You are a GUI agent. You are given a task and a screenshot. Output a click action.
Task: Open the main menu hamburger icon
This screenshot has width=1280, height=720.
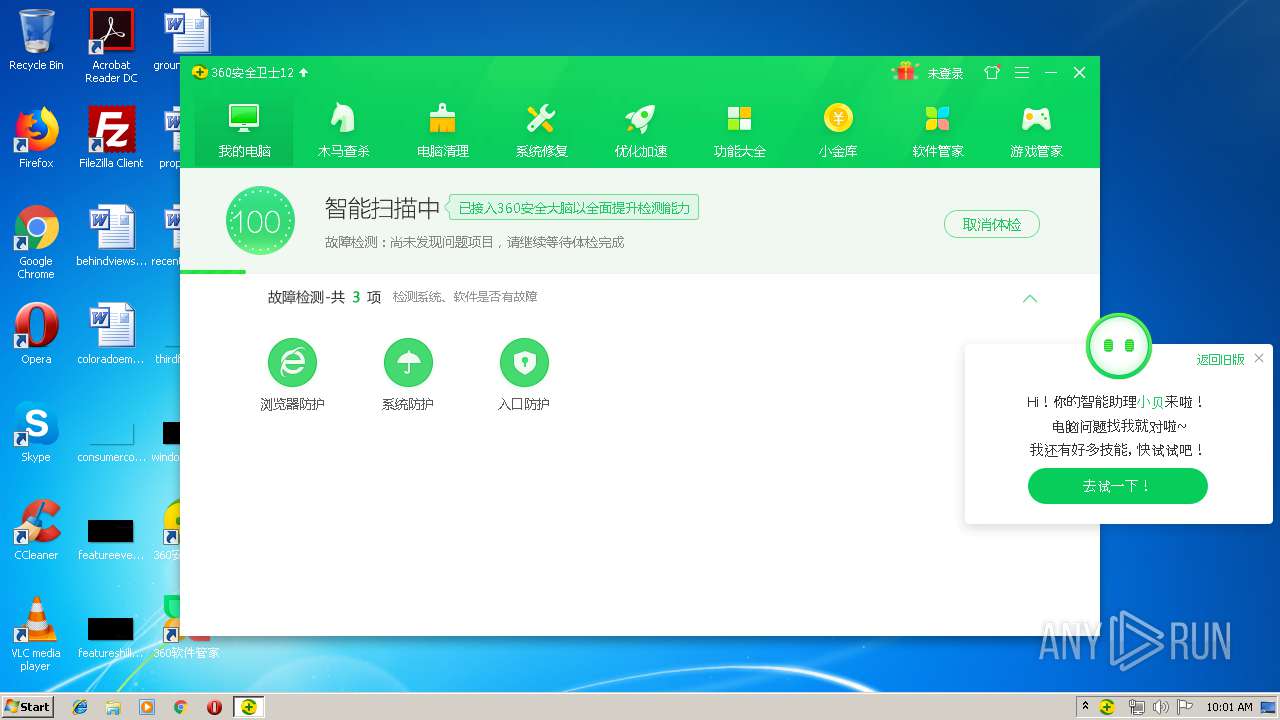1021,72
